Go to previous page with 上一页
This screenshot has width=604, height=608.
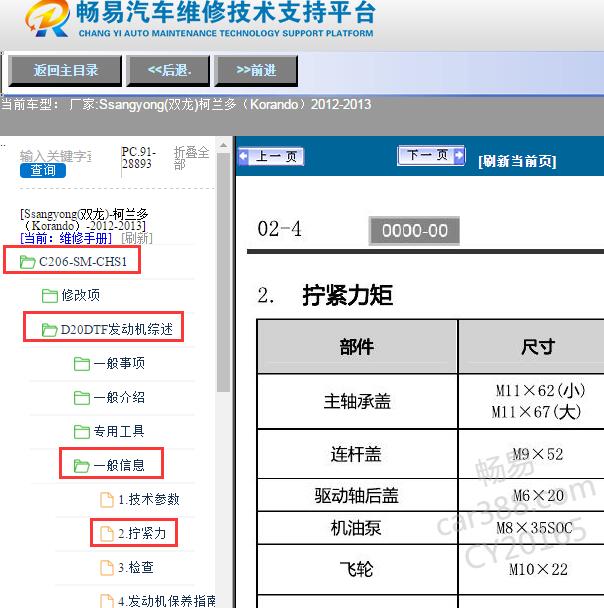271,156
